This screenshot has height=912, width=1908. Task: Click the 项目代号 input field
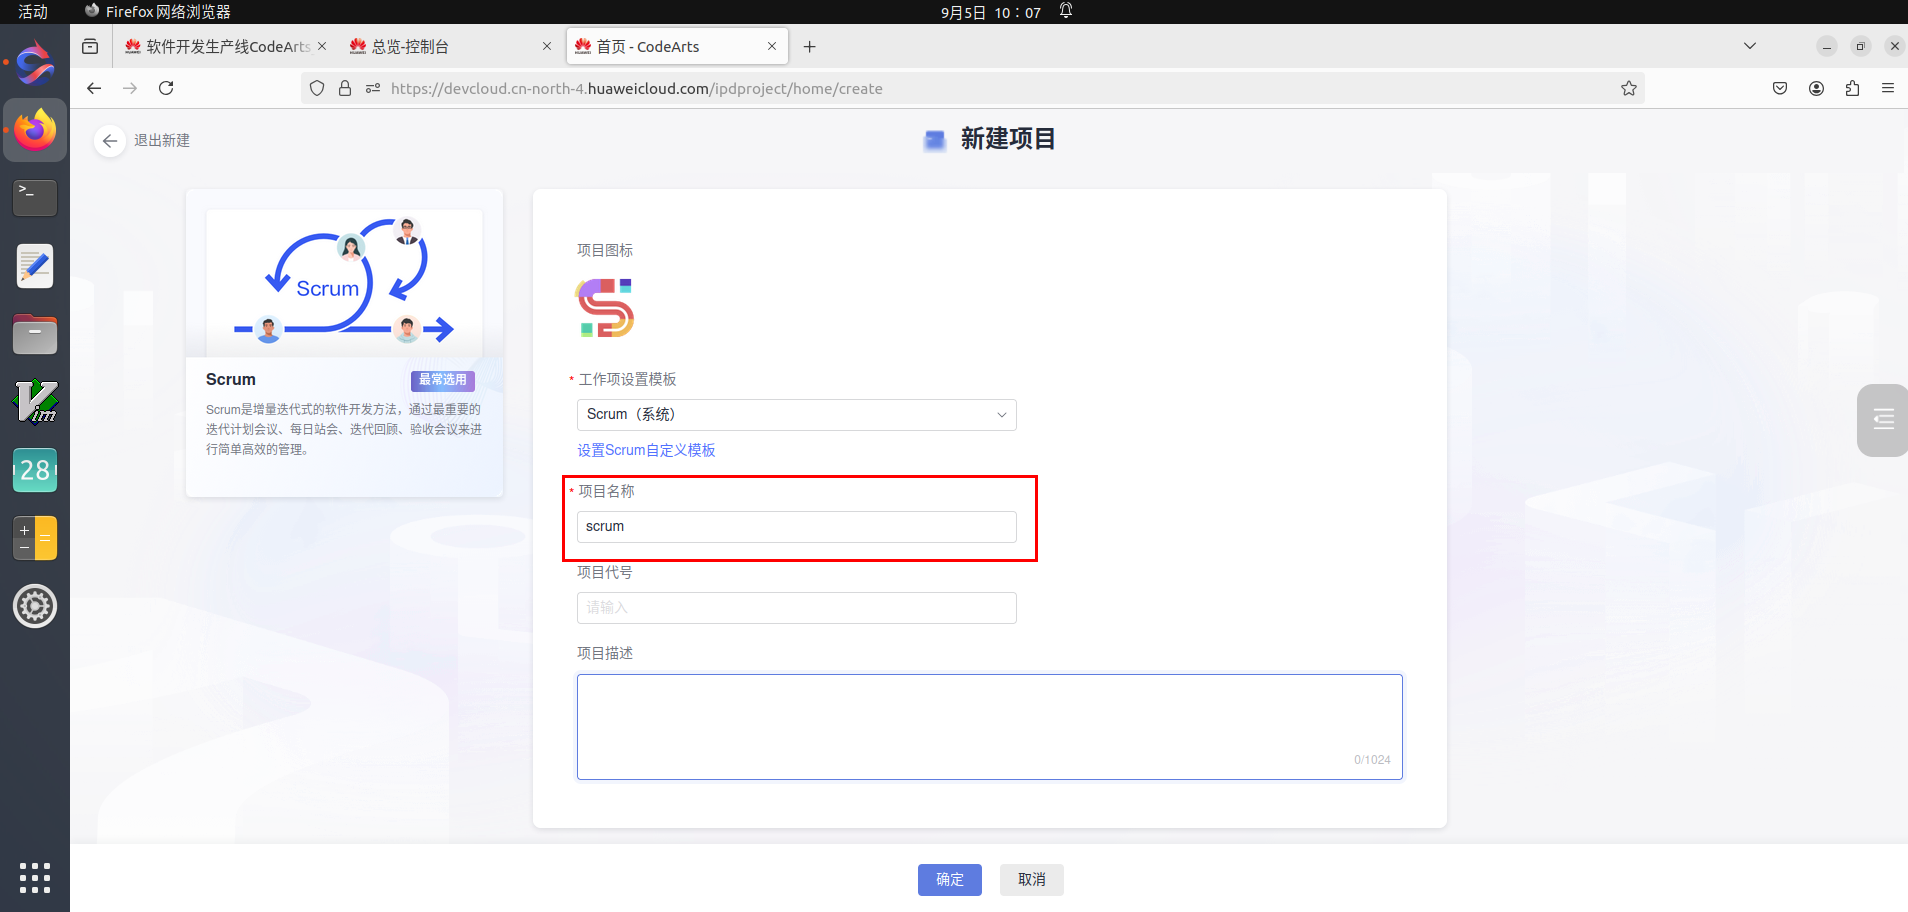coord(797,608)
